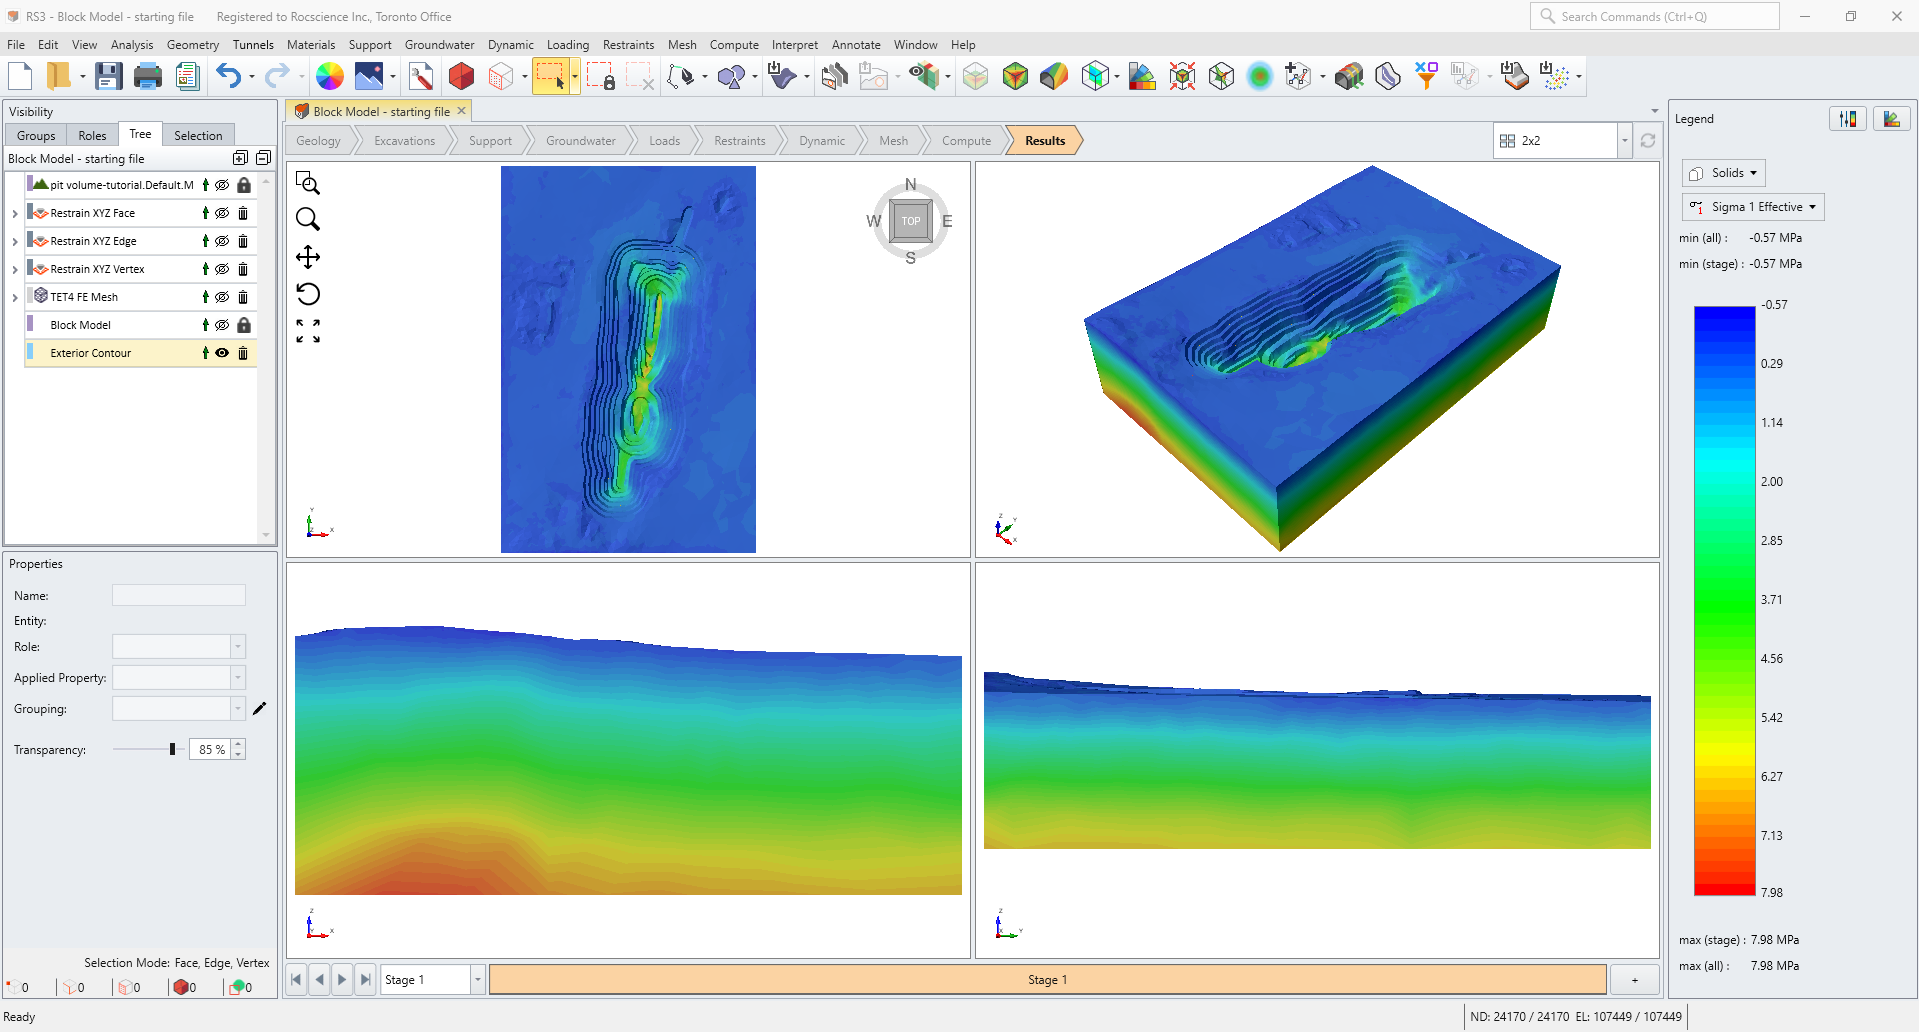Open the Solids dropdown in Legend
Viewport: 1919px width, 1032px height.
[x=1723, y=173]
